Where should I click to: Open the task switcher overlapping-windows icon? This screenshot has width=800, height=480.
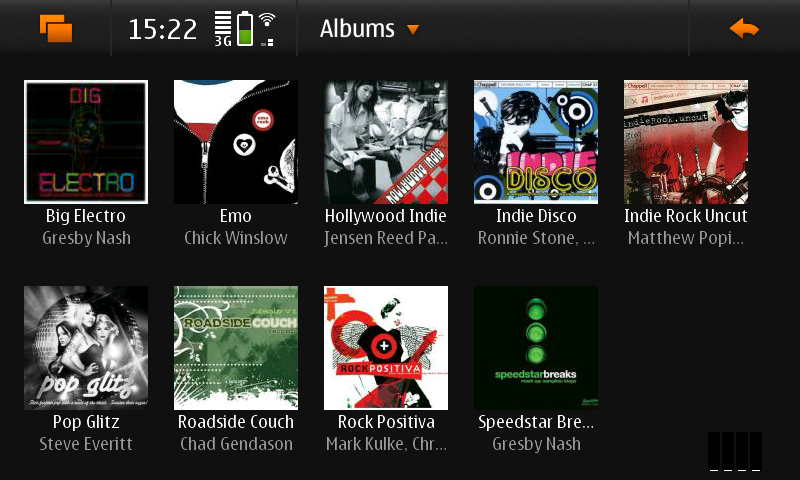(x=56, y=28)
